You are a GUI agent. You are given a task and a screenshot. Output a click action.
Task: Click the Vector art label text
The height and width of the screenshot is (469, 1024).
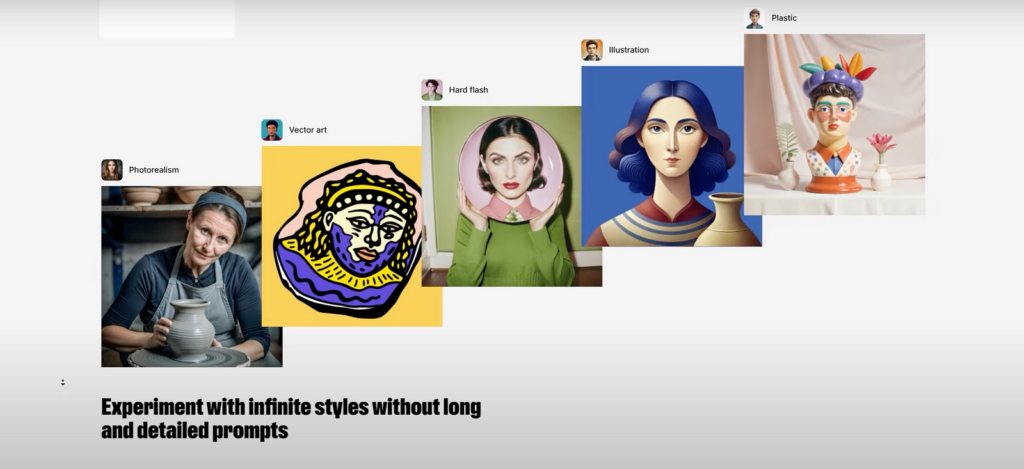[x=308, y=130]
